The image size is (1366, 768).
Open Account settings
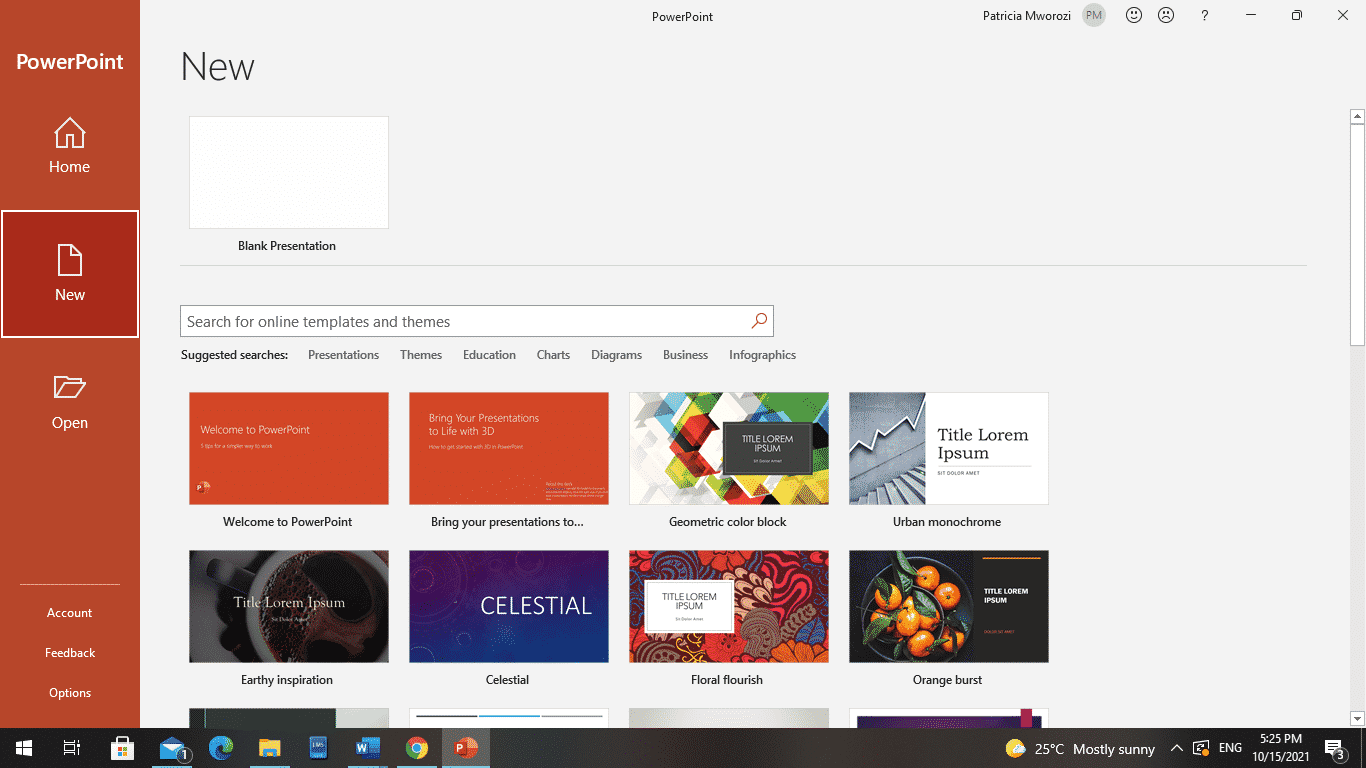(x=69, y=612)
